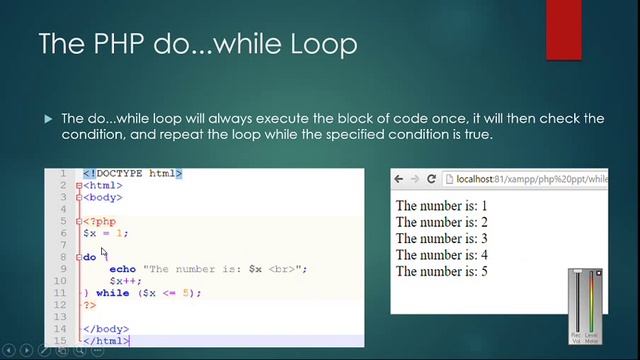Click output 'The number is: 5'

click(x=441, y=271)
